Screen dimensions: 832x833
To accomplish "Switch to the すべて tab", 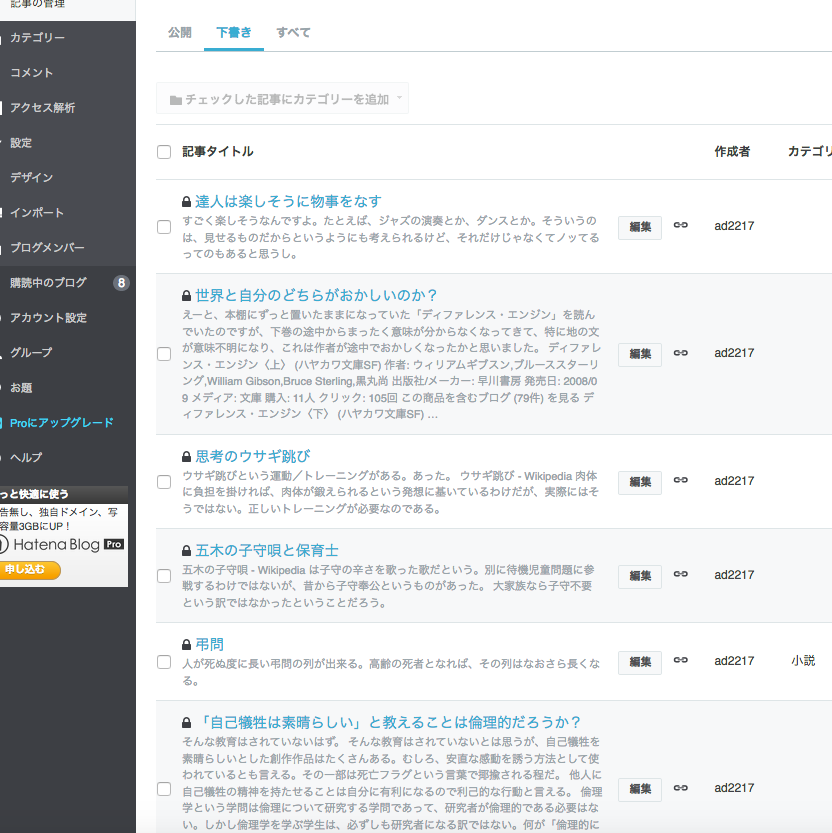I will click(x=293, y=32).
